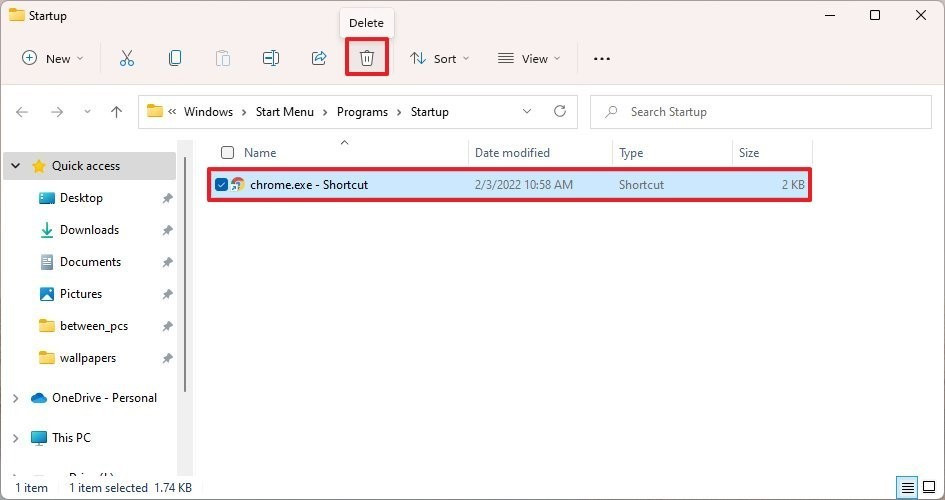Viewport: 945px width, 500px height.
Task: Open the View dropdown menu
Action: click(529, 58)
